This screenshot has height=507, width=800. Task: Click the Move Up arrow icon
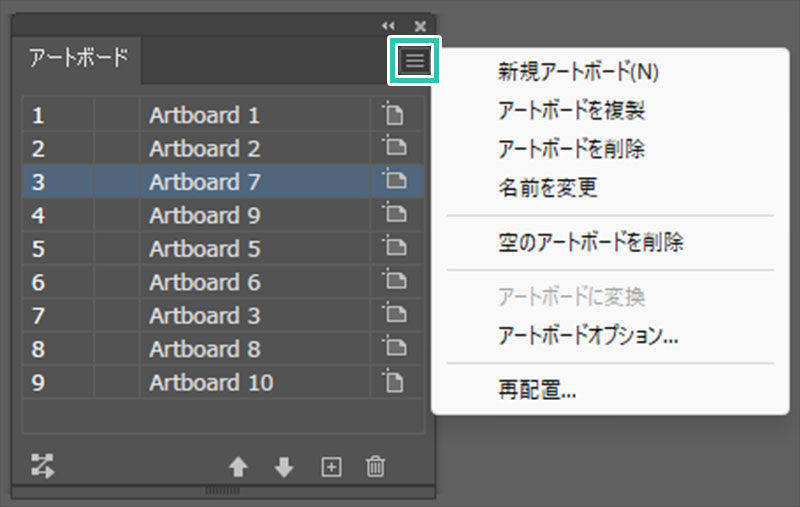tap(238, 466)
